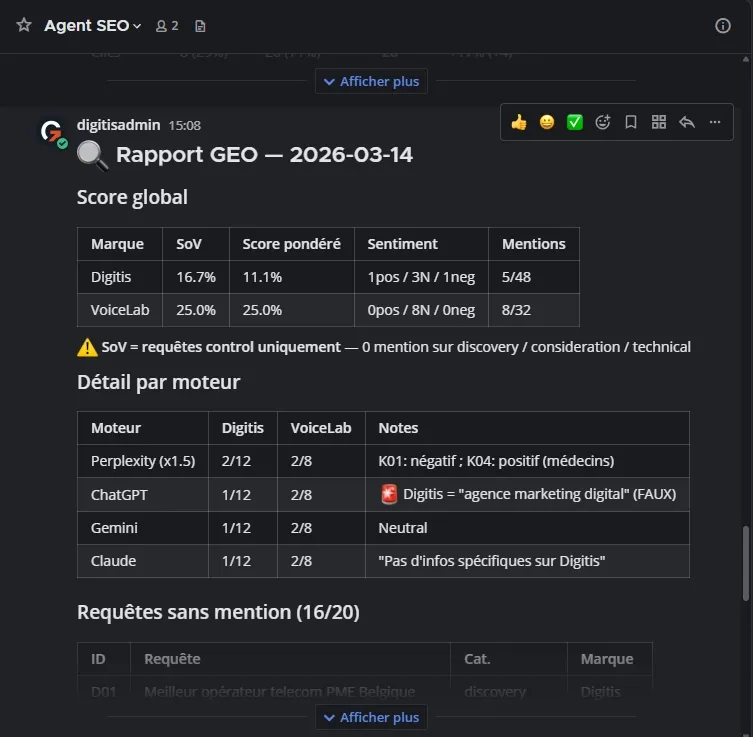Screen dimensions: 753x737
Task: Open the channel members list icon
Action: pos(167,26)
